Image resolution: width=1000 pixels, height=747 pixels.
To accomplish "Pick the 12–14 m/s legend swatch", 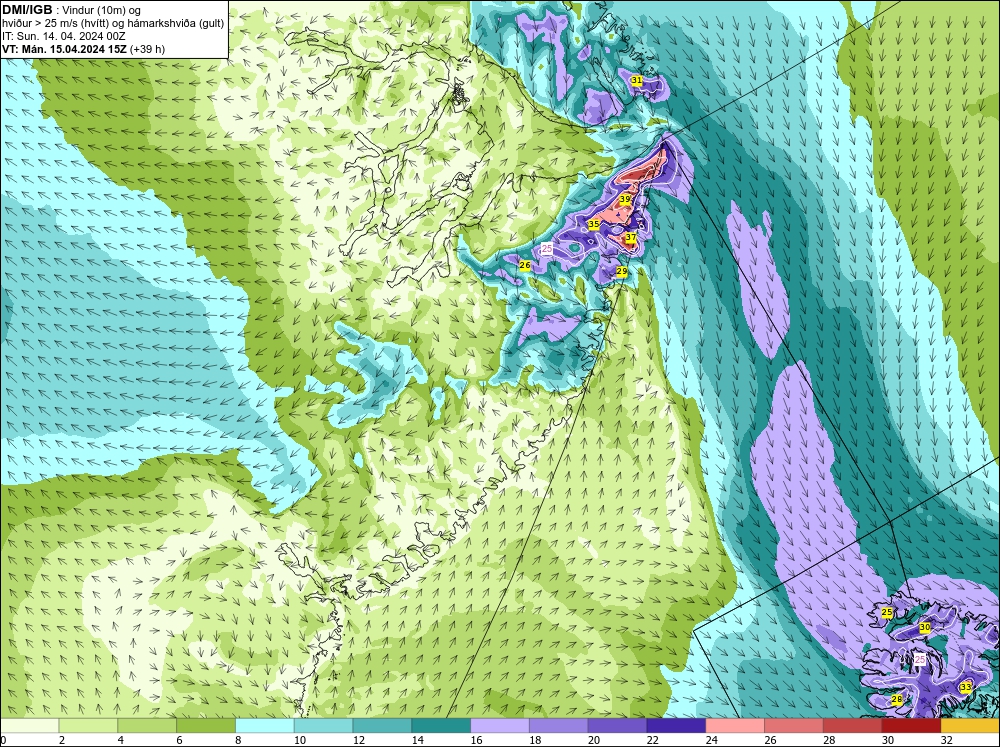I will click(x=382, y=726).
